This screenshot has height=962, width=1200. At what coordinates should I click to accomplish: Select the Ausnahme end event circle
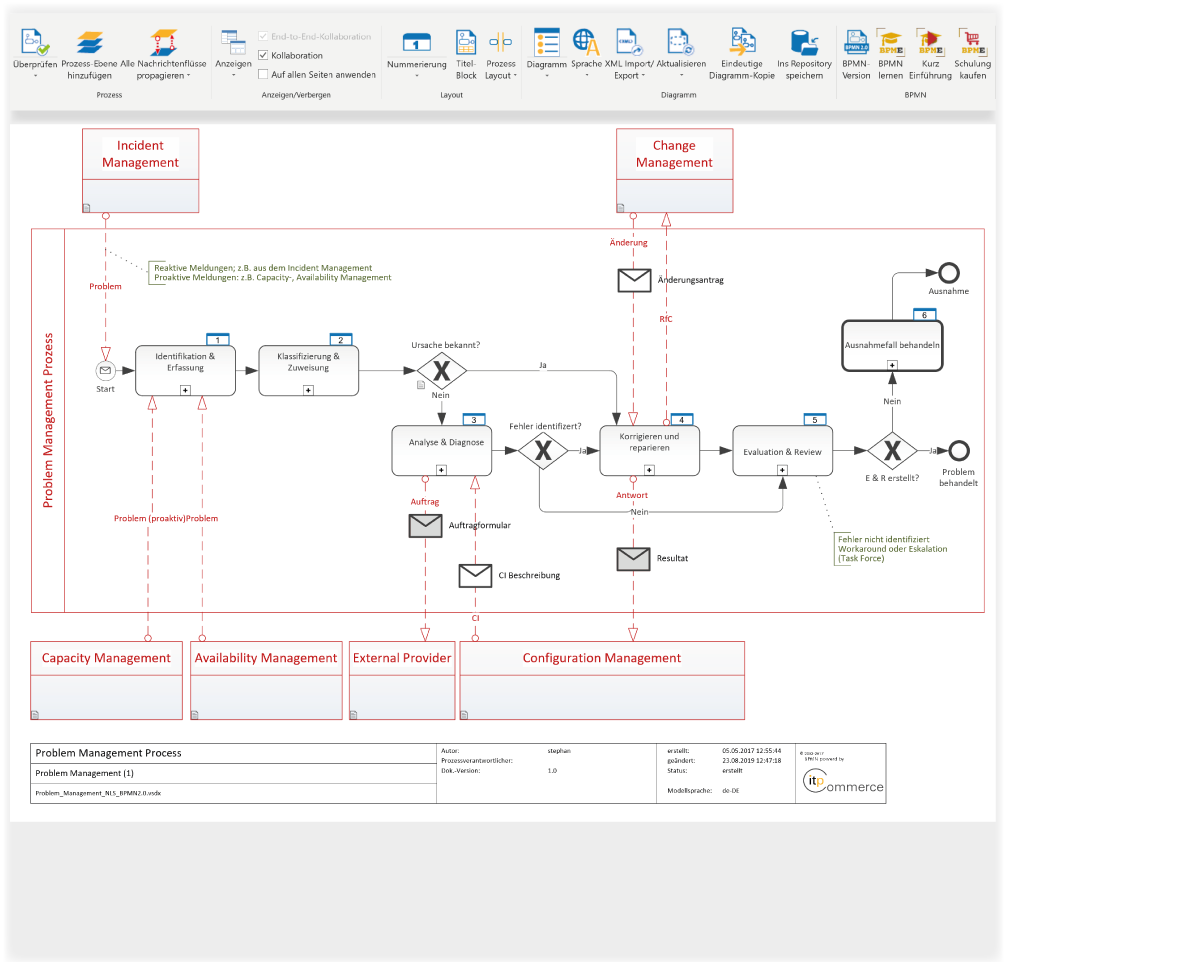(948, 273)
